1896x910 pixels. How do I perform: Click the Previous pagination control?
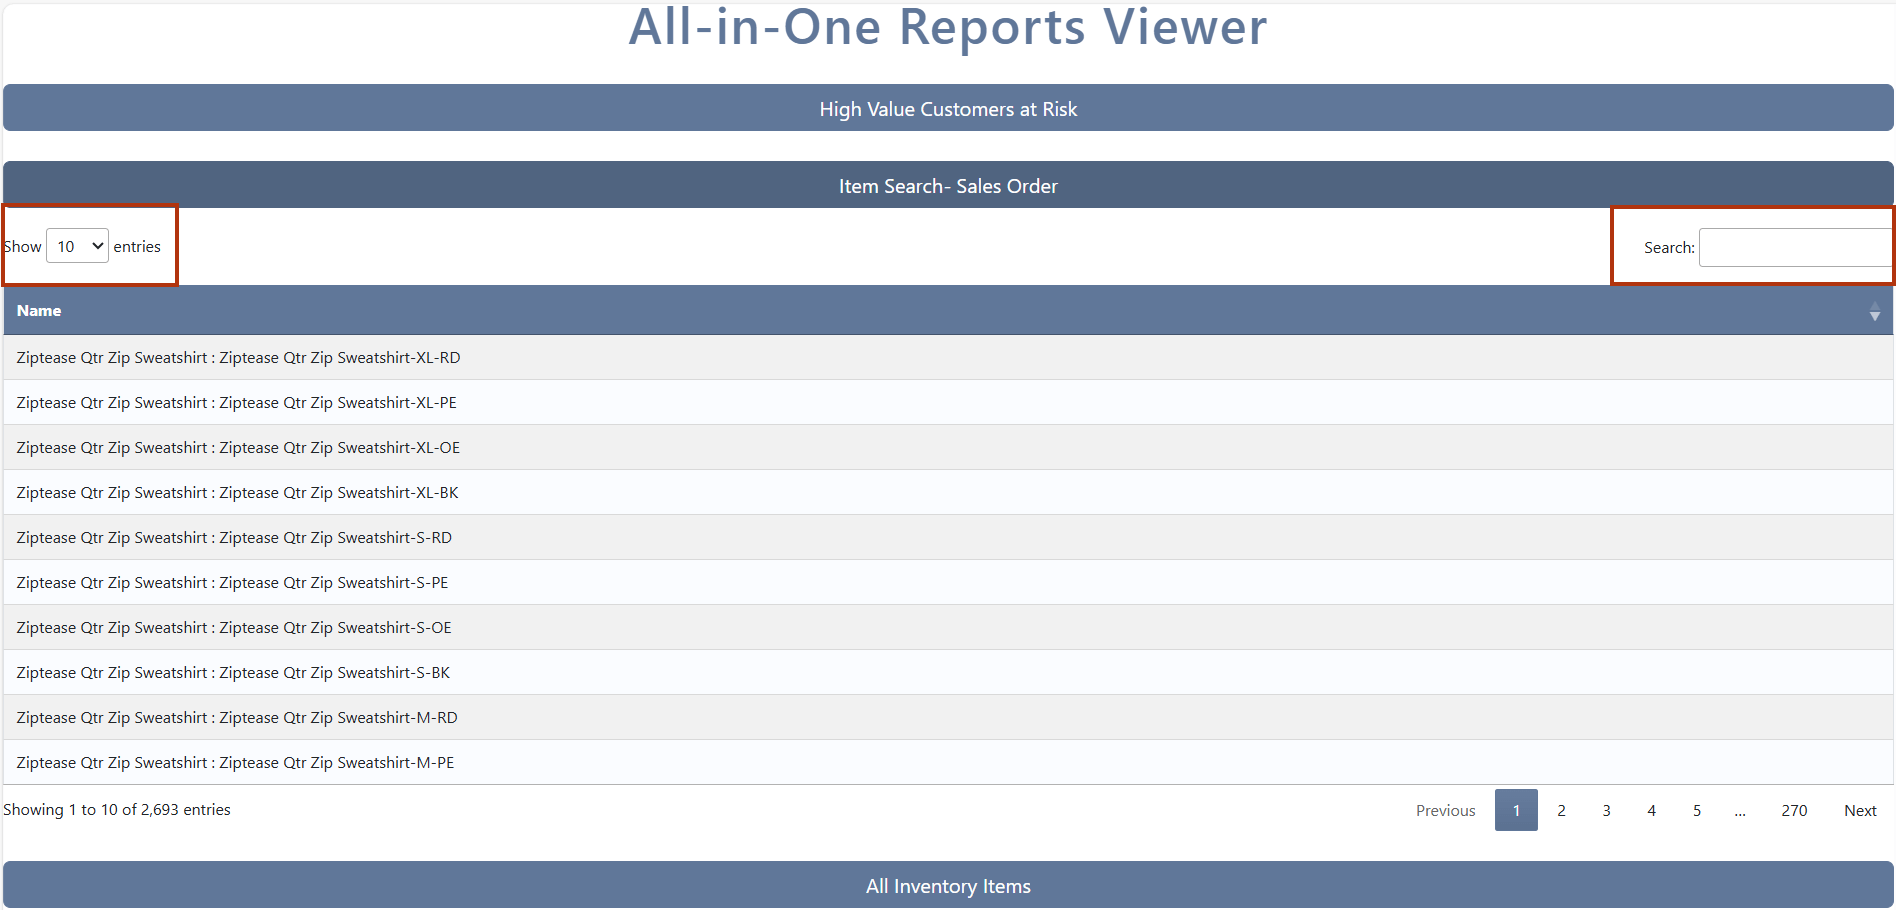pos(1445,810)
